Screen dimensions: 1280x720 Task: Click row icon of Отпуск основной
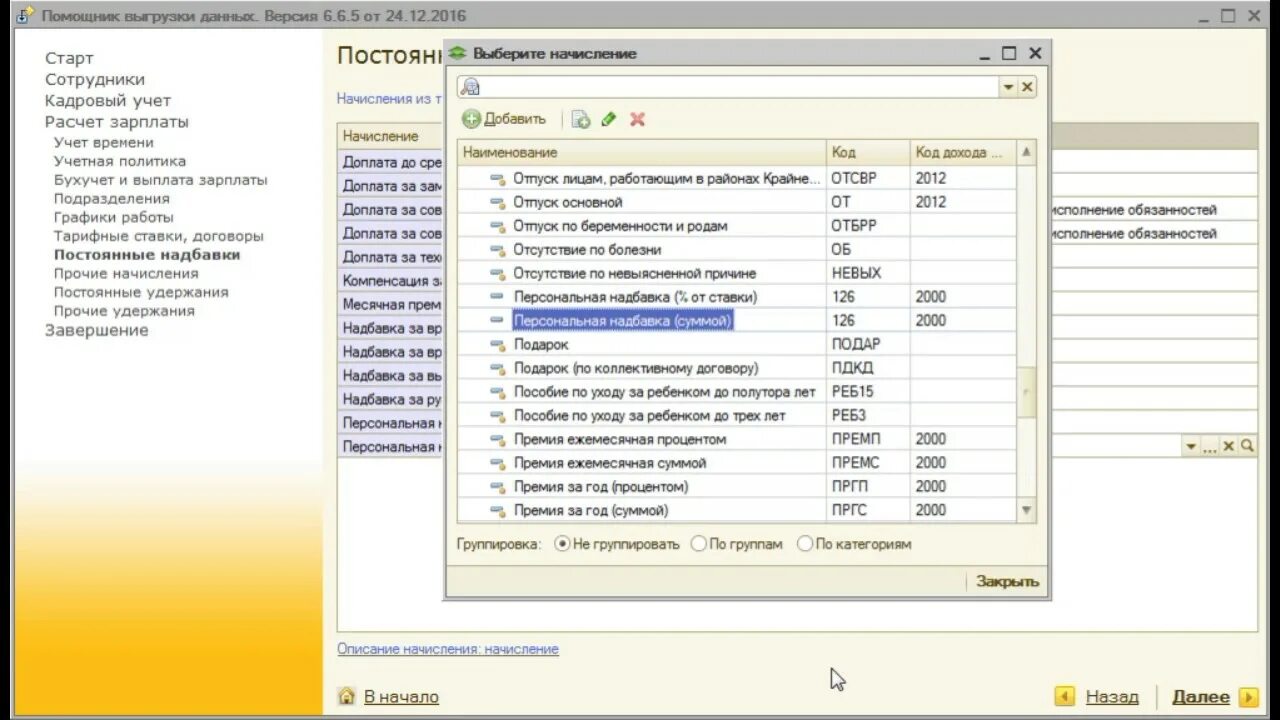point(497,202)
